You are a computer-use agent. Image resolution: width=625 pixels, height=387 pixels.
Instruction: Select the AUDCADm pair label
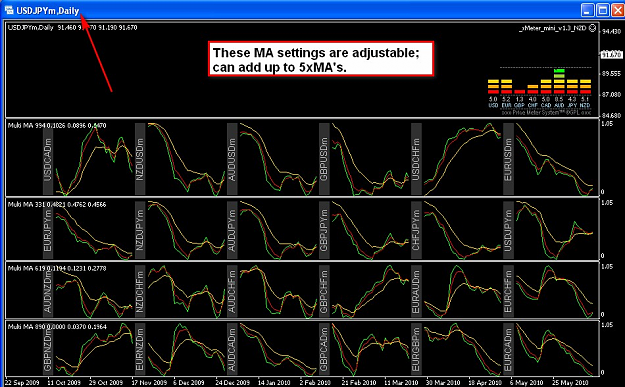click(232, 349)
